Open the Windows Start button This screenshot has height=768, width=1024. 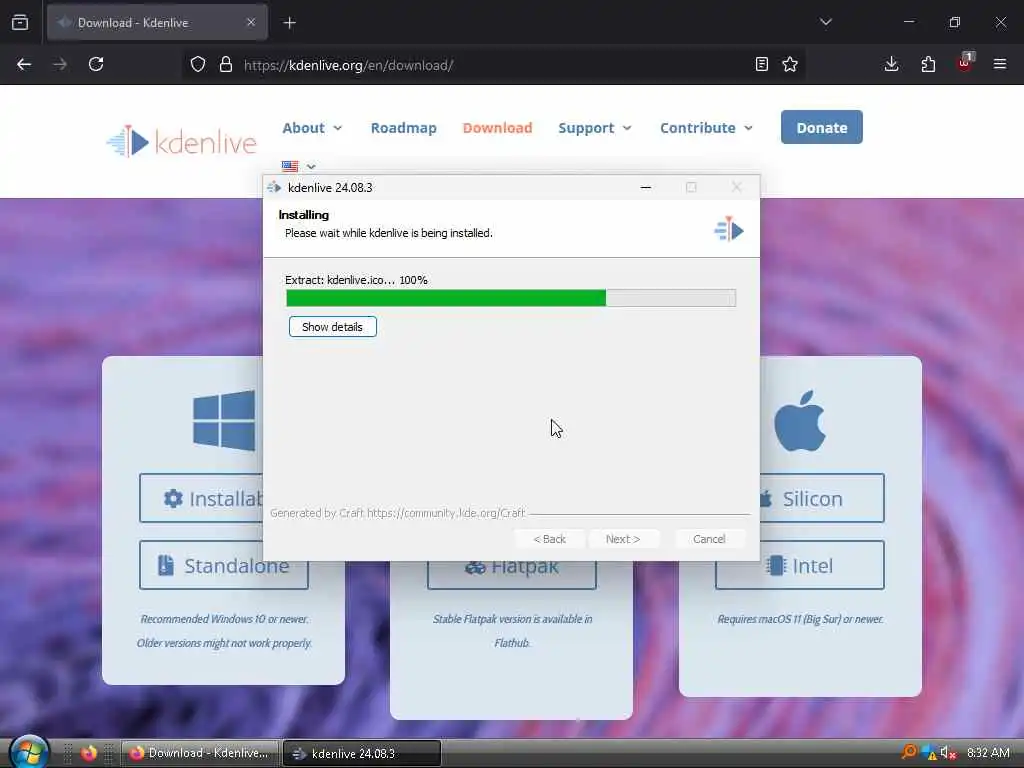[x=29, y=753]
